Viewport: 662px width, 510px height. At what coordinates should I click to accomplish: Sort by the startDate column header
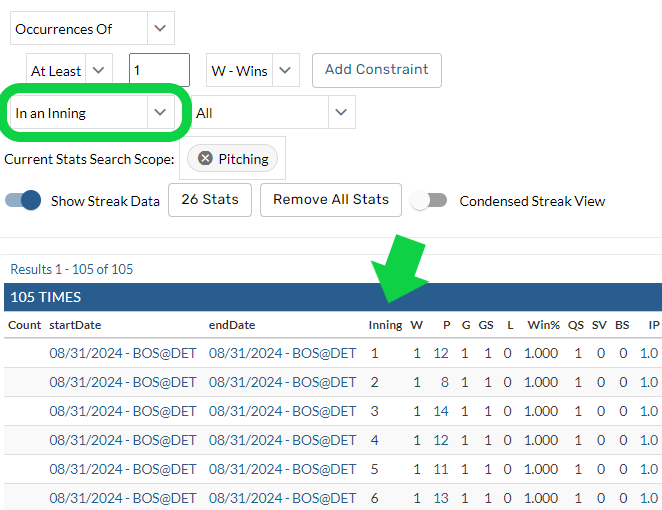click(x=75, y=325)
